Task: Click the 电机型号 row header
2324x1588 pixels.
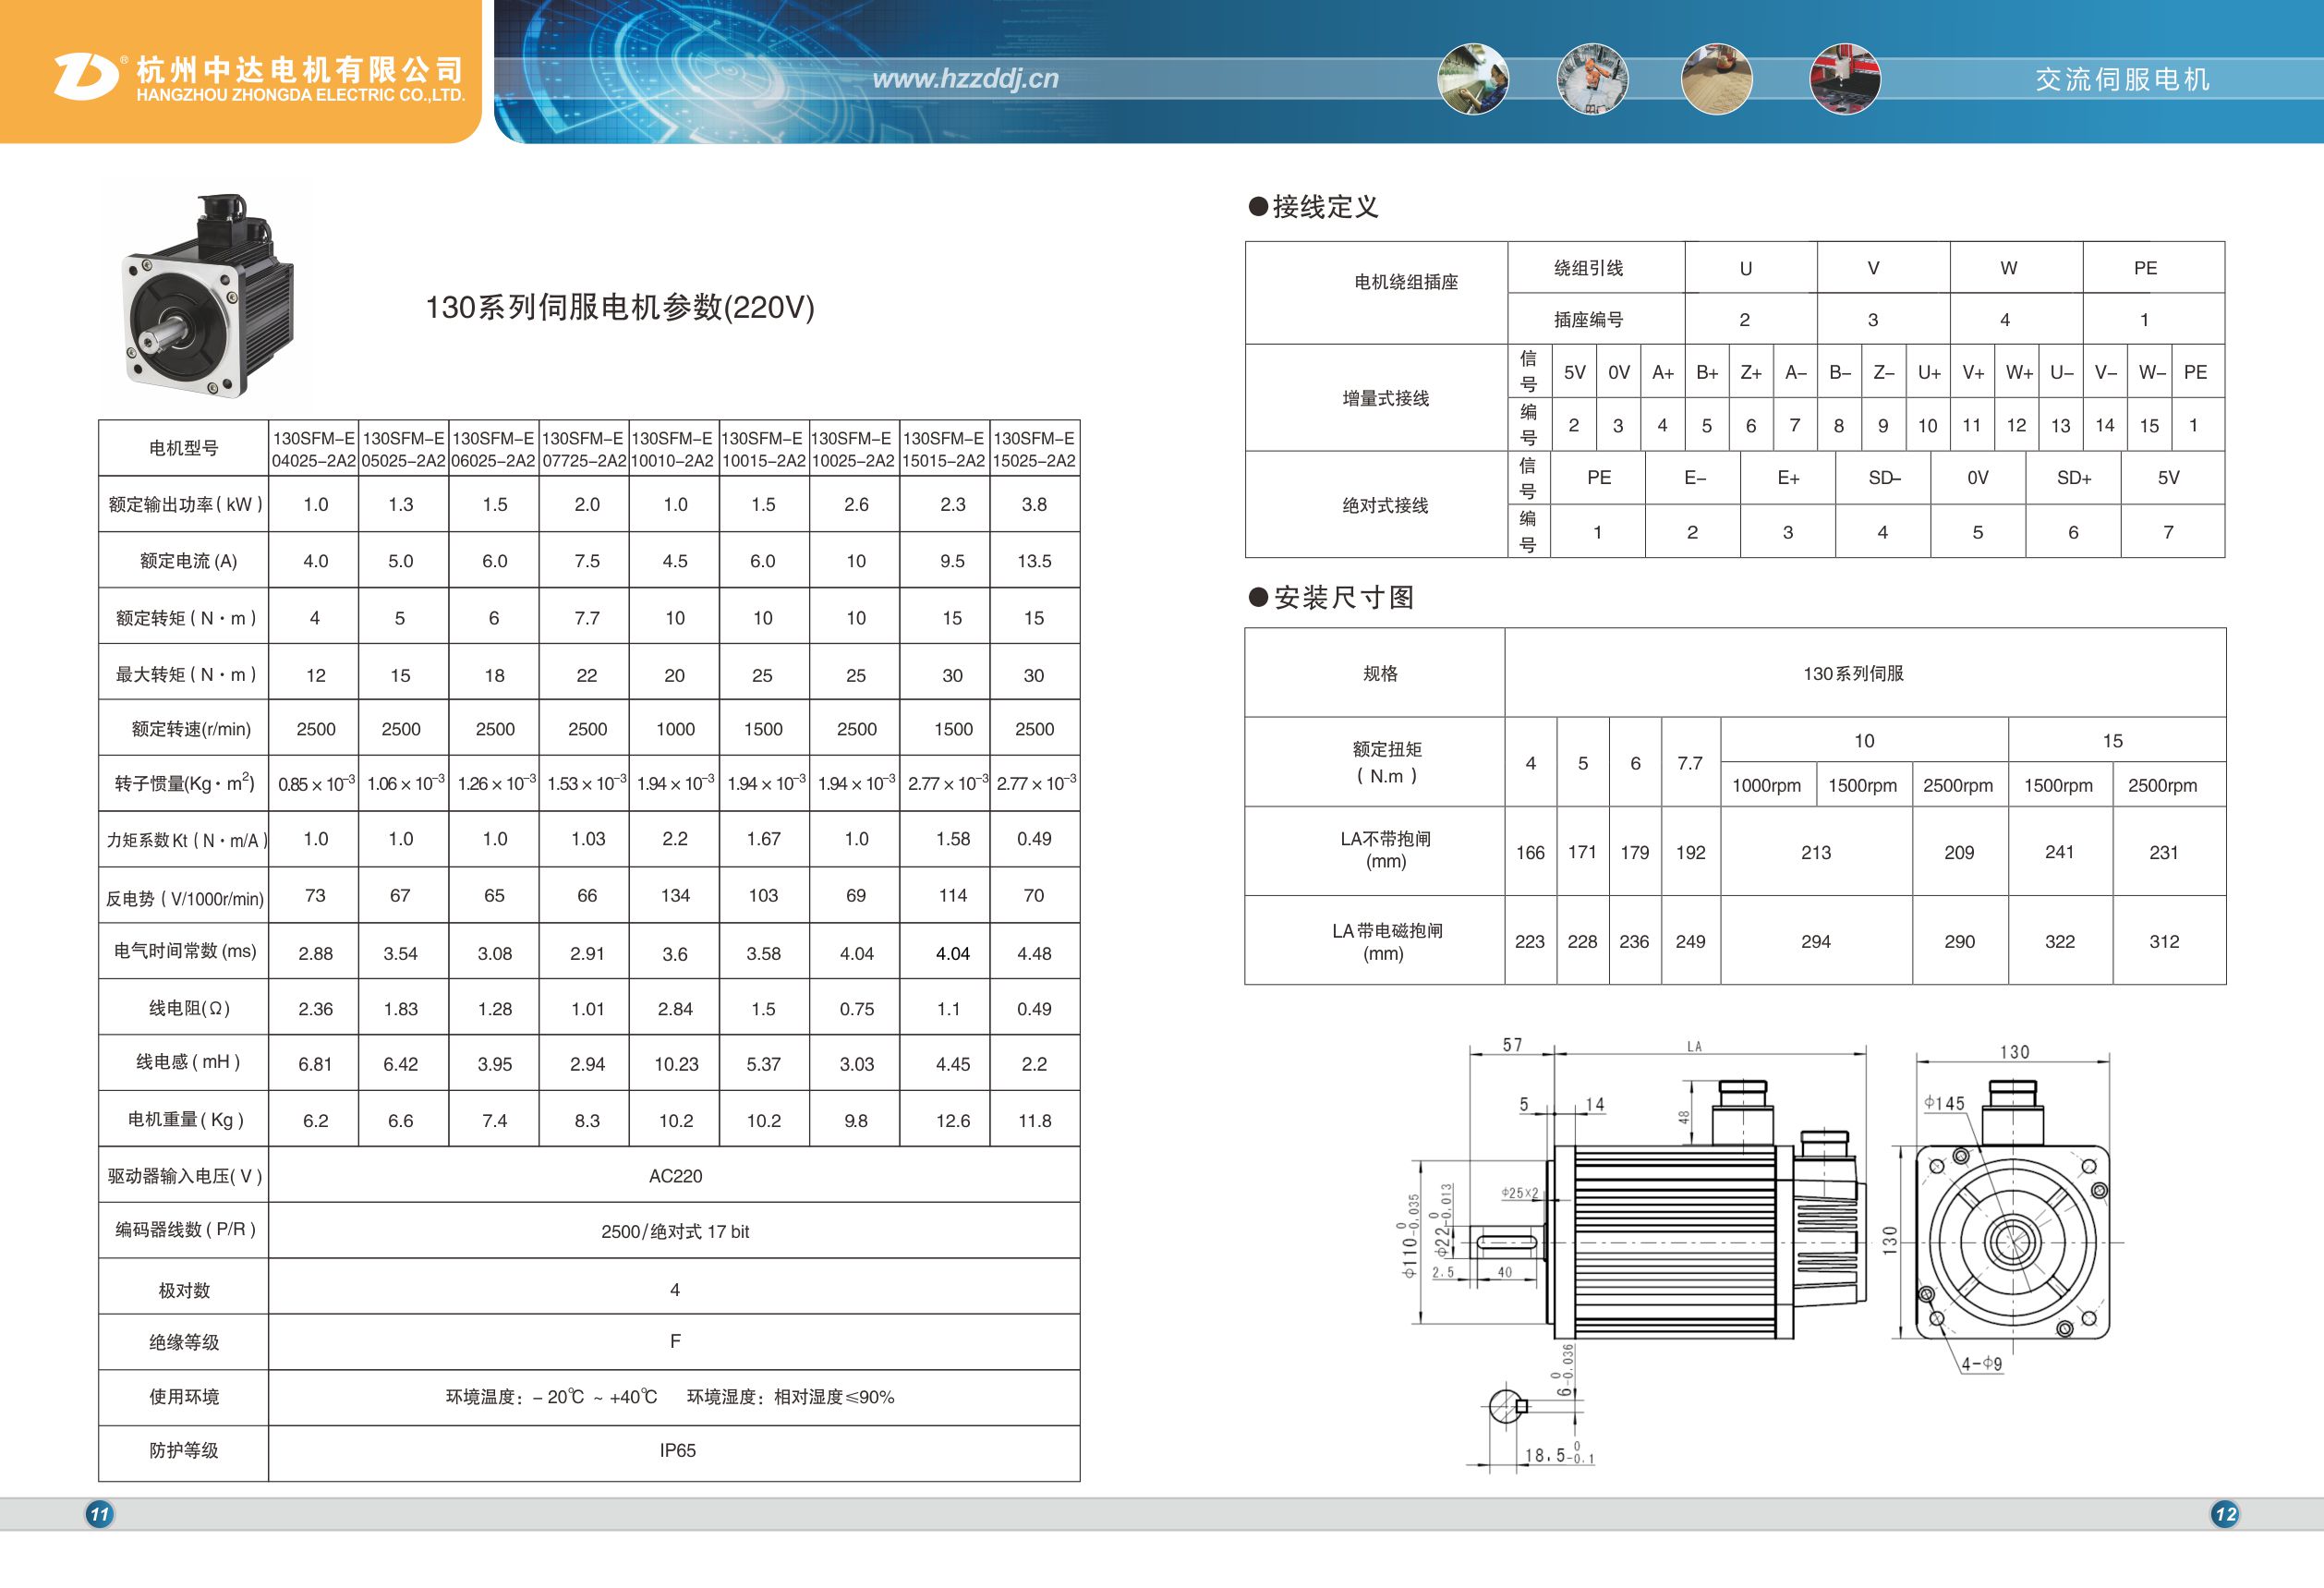Action: point(184,448)
